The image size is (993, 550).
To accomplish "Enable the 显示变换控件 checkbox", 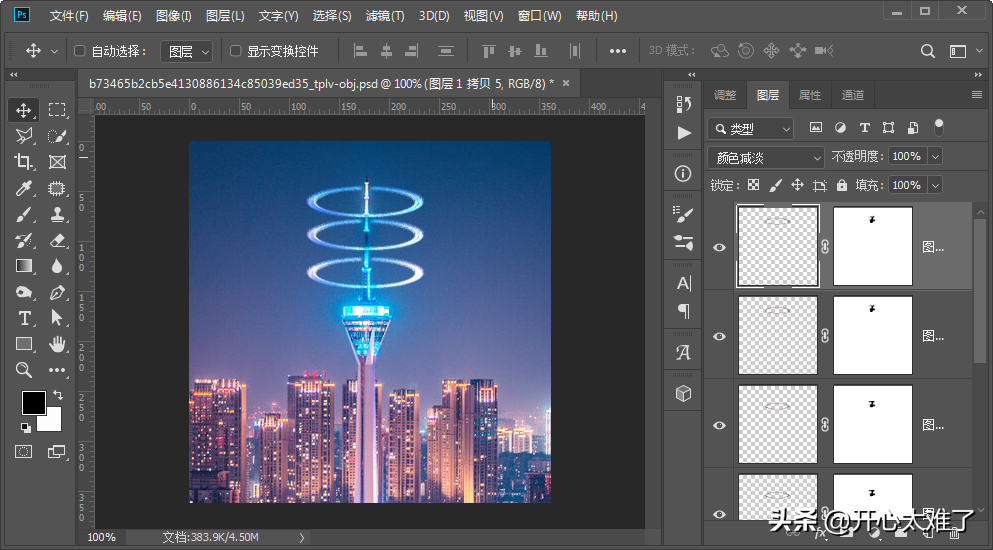I will (x=235, y=51).
